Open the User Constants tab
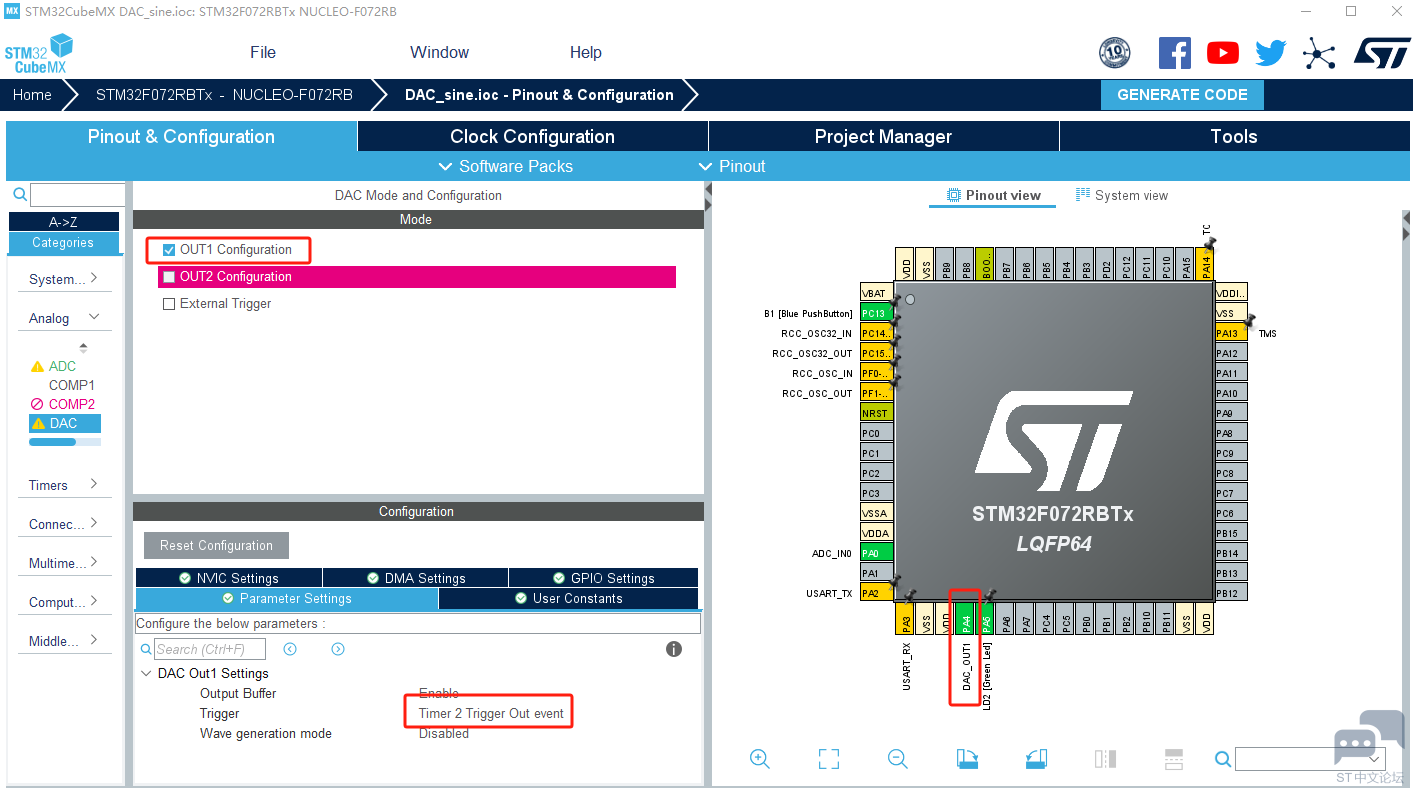Viewport: 1413px width, 793px height. (x=568, y=599)
